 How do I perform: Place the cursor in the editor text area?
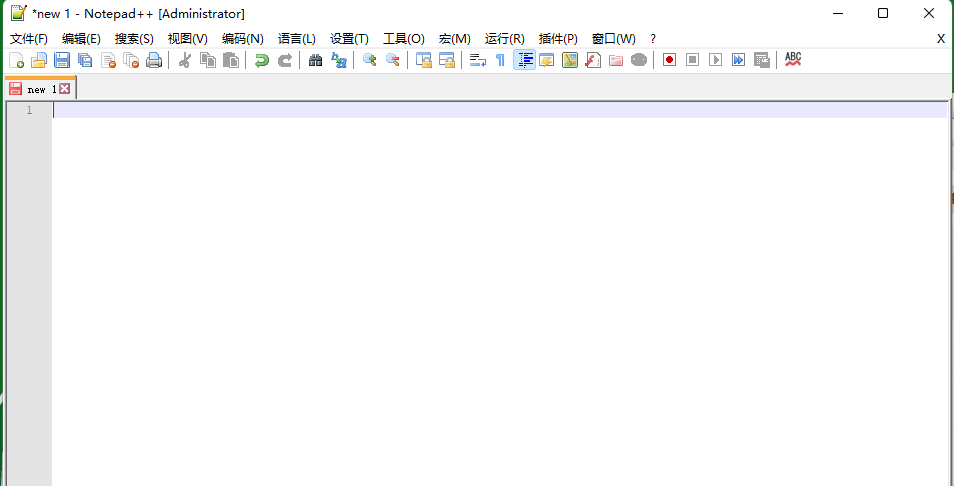tap(499, 292)
